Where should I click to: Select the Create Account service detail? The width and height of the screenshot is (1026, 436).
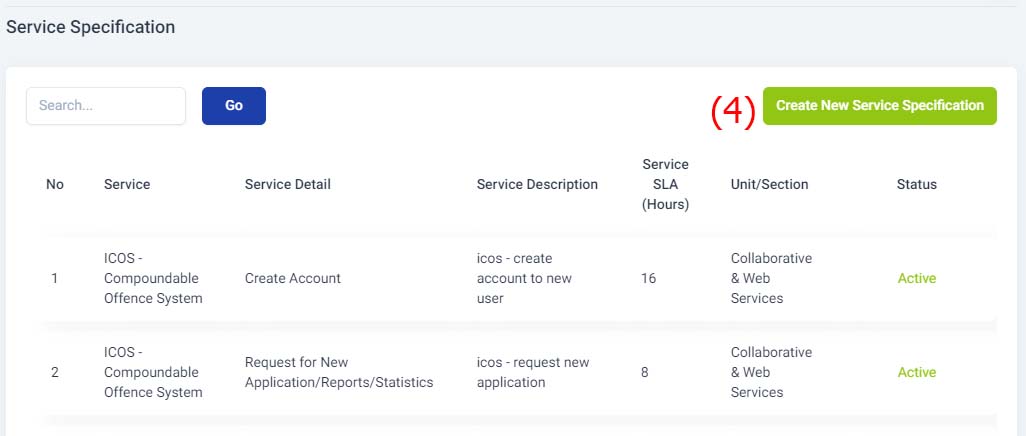click(292, 278)
